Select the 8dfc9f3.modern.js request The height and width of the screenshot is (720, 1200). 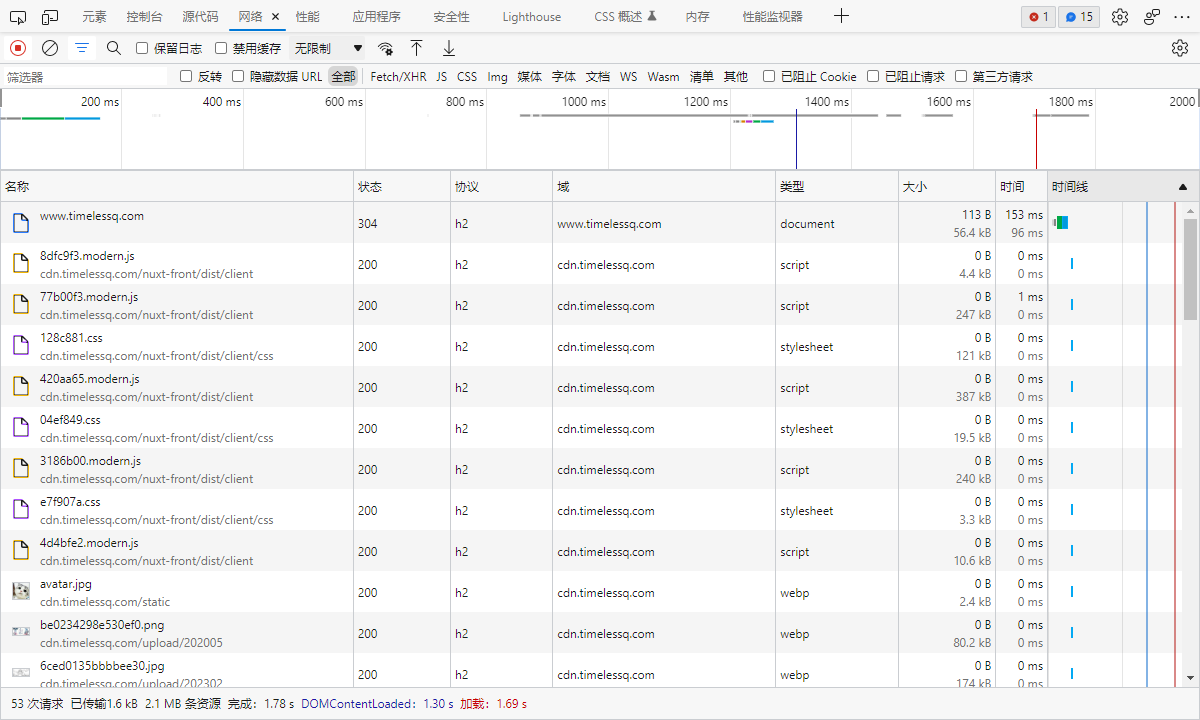177,264
